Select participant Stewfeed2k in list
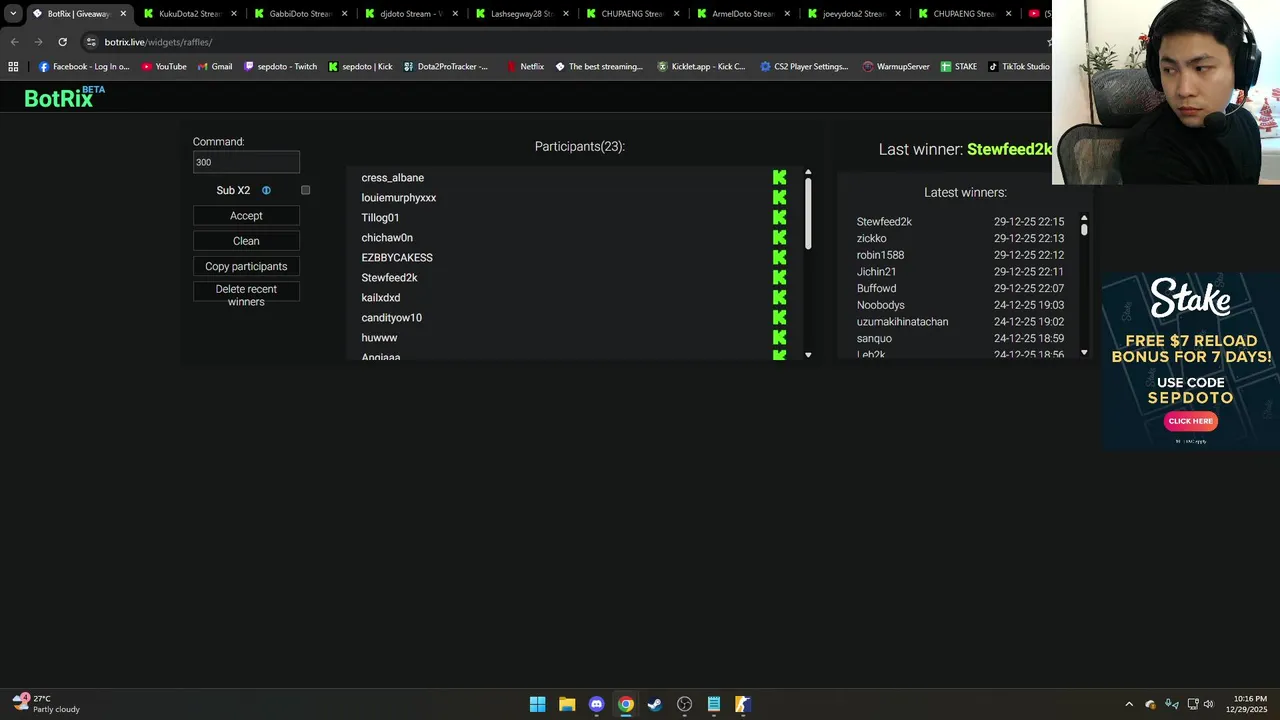1280x720 pixels. (x=390, y=278)
